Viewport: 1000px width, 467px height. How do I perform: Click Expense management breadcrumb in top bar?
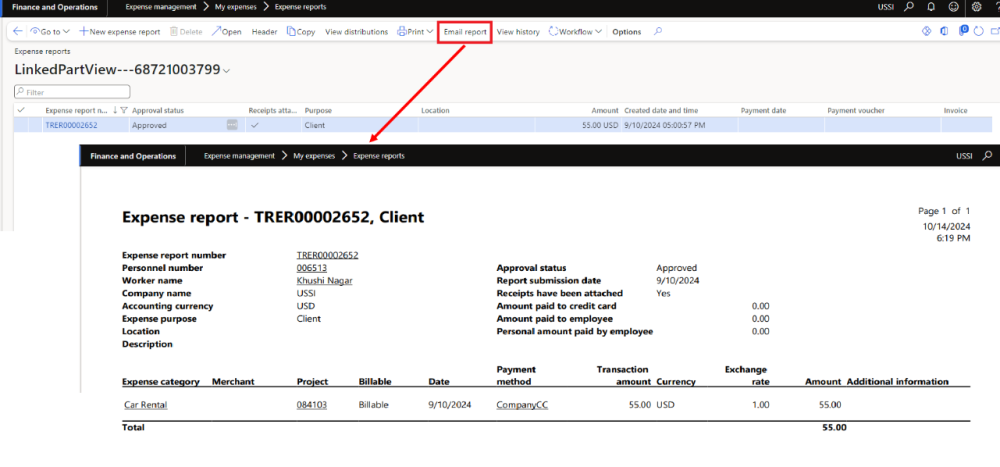point(161,7)
